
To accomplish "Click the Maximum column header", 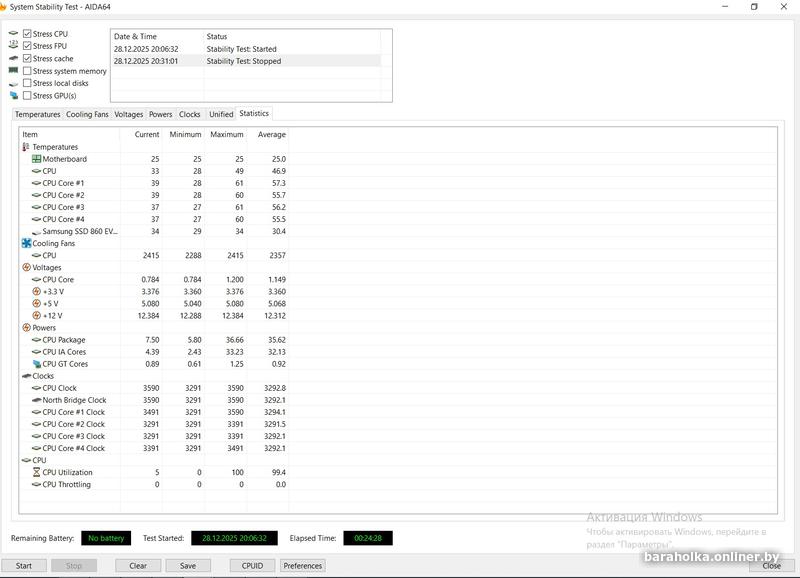I will coord(226,135).
